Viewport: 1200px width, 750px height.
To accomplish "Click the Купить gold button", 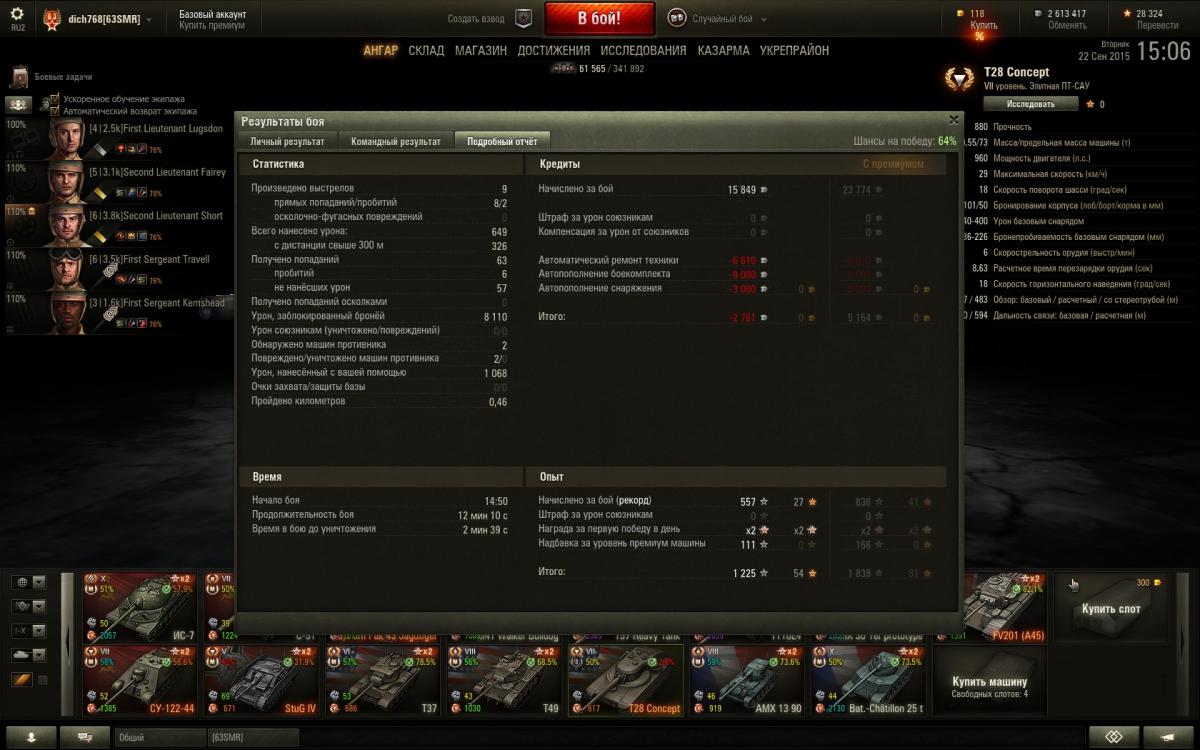I will coord(983,25).
